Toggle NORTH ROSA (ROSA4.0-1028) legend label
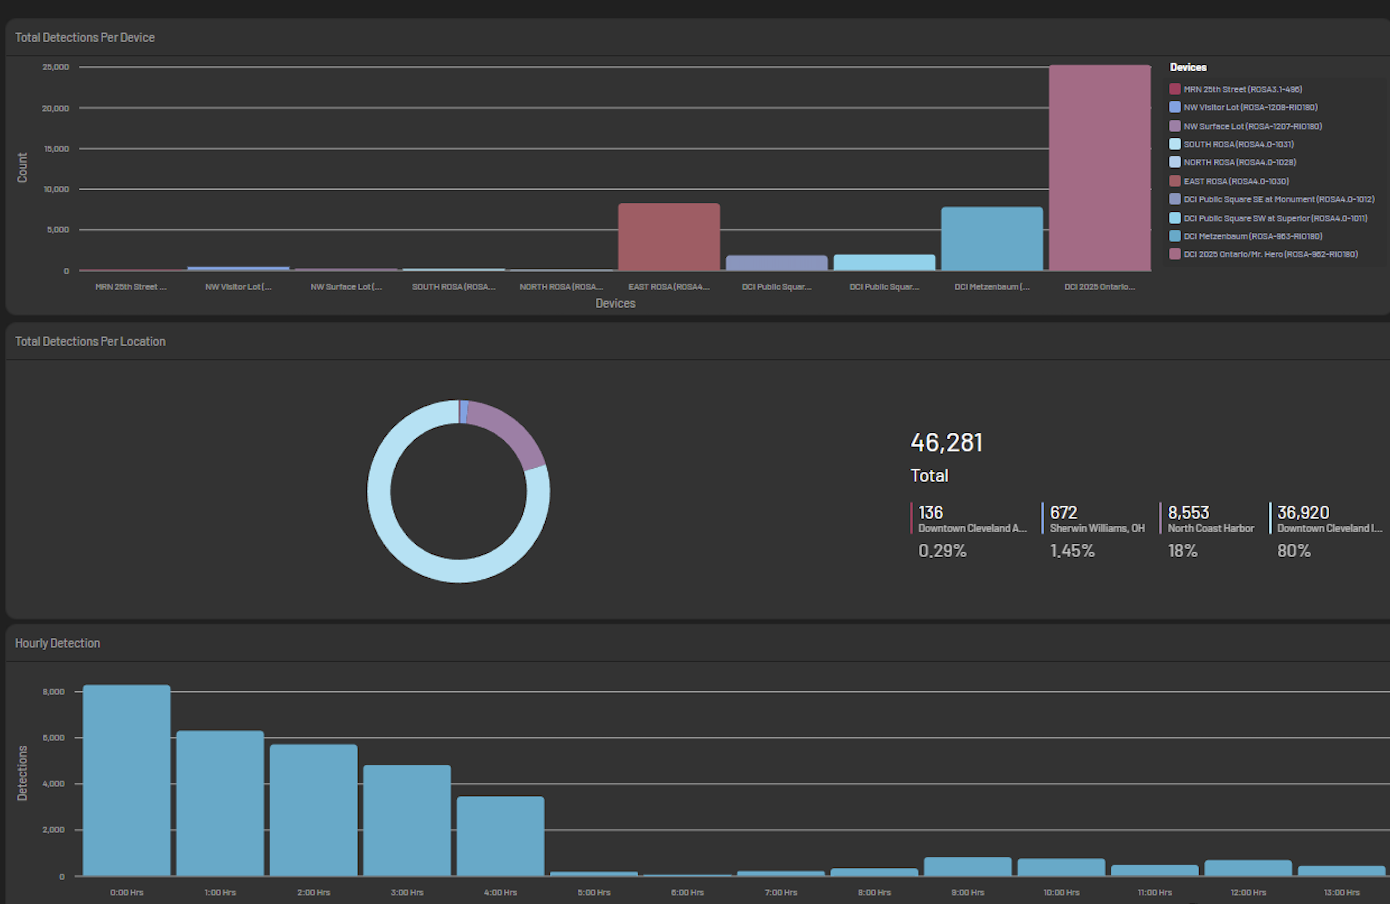The width and height of the screenshot is (1390, 904). coord(1240,162)
